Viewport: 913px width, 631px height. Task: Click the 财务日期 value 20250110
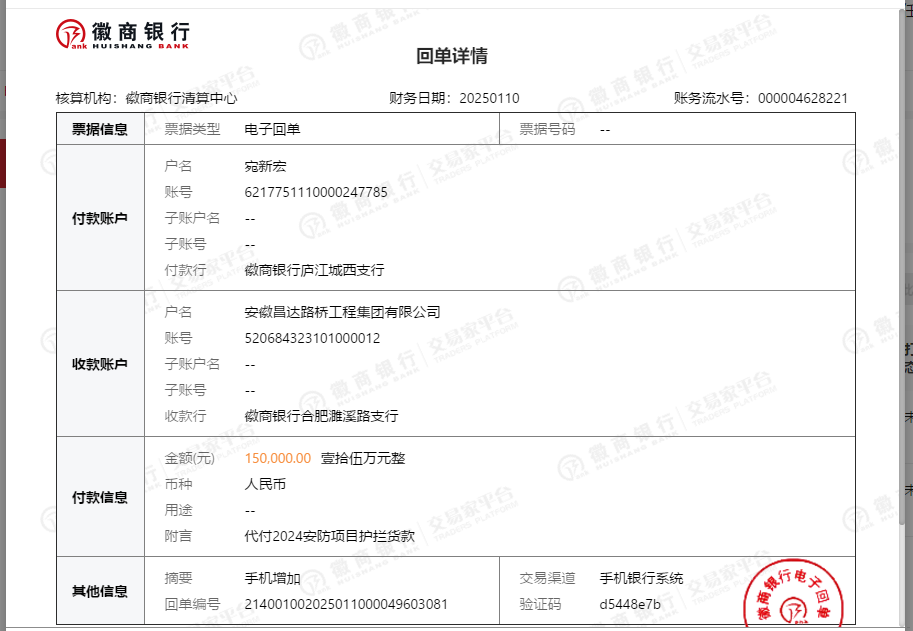(489, 98)
